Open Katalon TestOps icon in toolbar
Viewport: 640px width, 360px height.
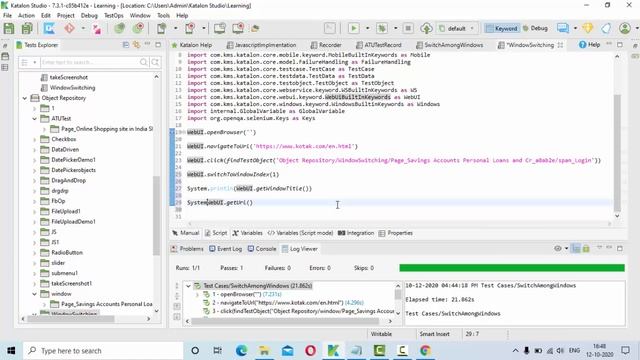pyautogui.click(x=49, y=28)
